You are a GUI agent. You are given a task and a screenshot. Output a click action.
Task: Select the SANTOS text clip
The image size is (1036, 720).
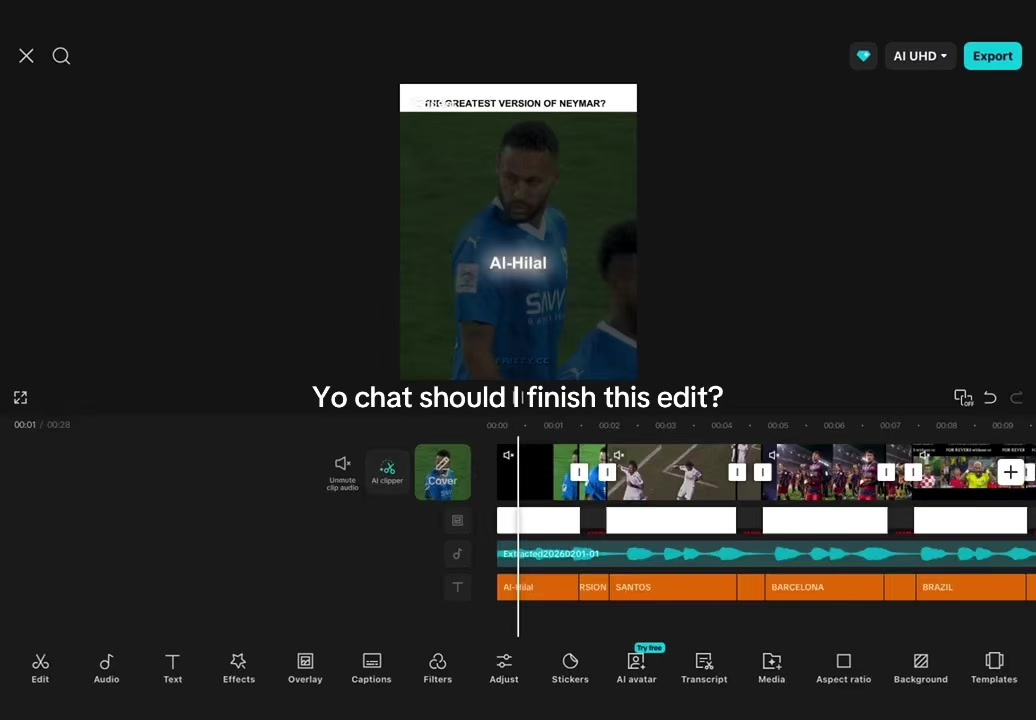672,587
